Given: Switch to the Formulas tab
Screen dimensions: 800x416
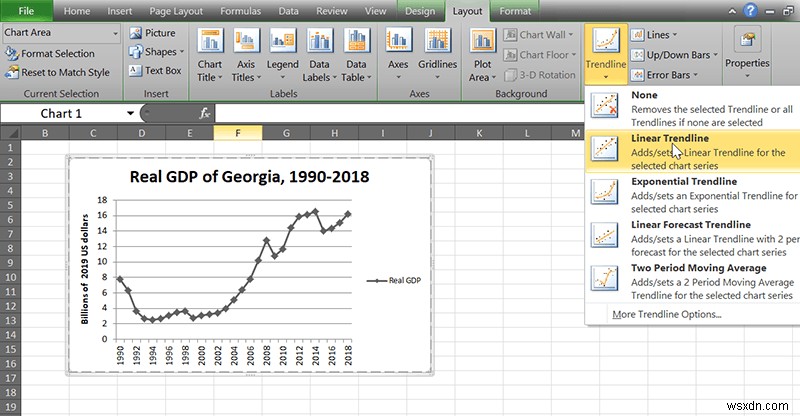Looking at the screenshot, I should [x=240, y=11].
